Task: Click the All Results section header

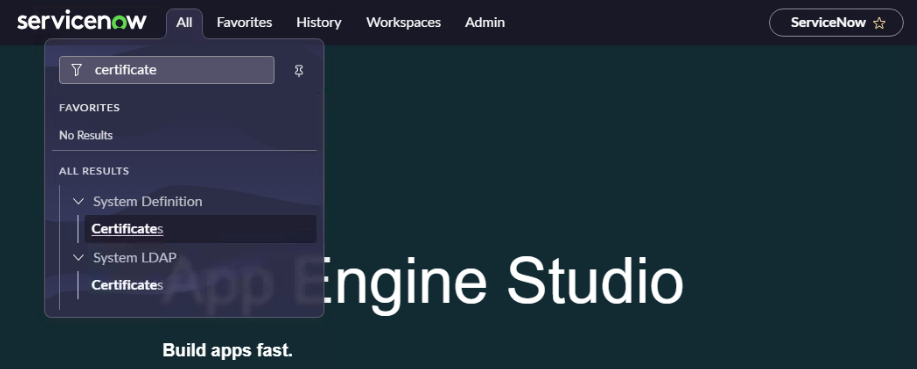Action: (x=94, y=171)
